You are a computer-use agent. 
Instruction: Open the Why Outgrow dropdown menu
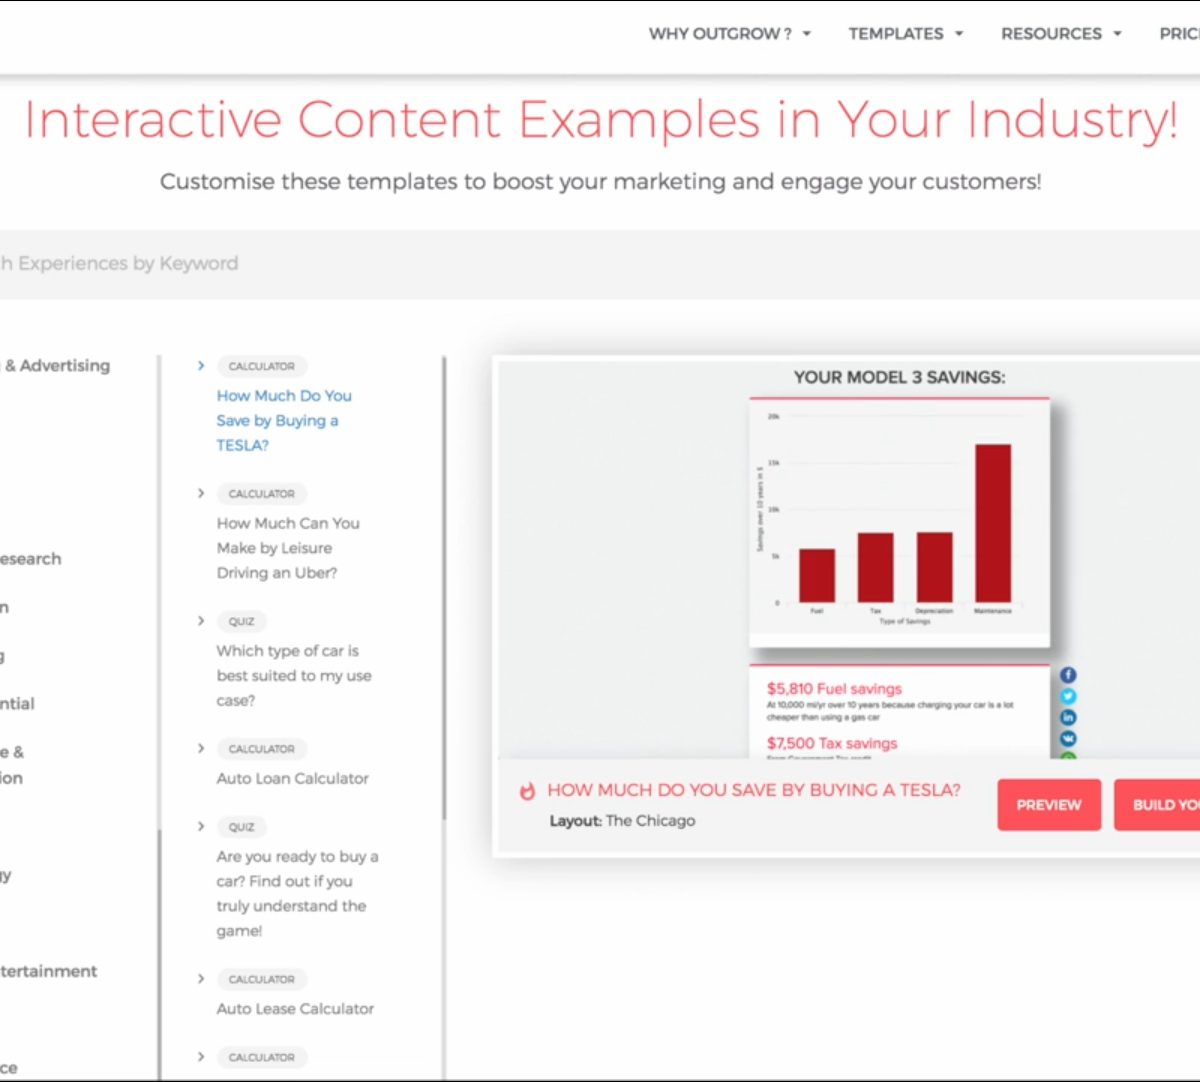(x=729, y=34)
